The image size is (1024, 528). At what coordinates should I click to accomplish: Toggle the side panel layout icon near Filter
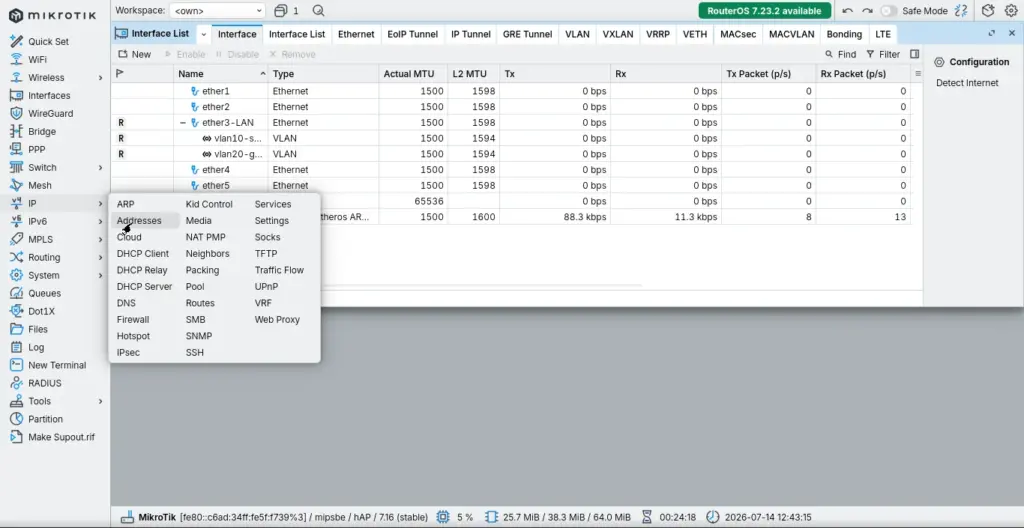914,54
